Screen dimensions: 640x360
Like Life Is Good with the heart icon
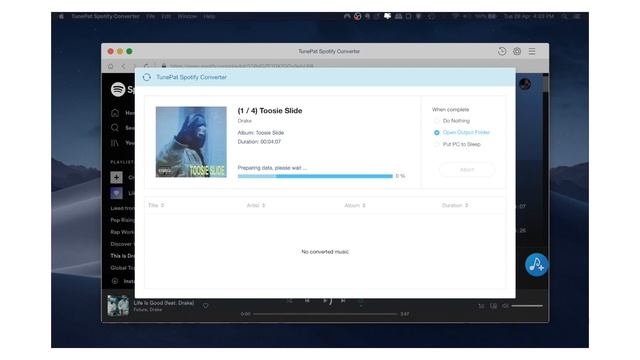point(206,305)
